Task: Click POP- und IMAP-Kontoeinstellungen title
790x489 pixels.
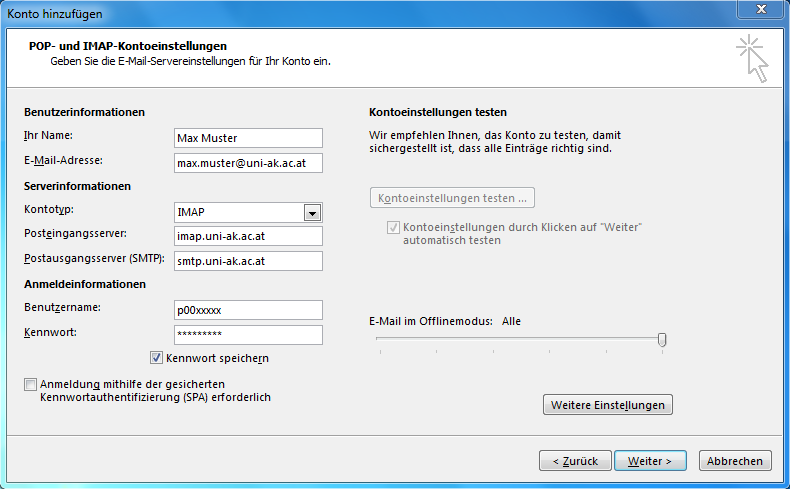Action: coord(128,46)
